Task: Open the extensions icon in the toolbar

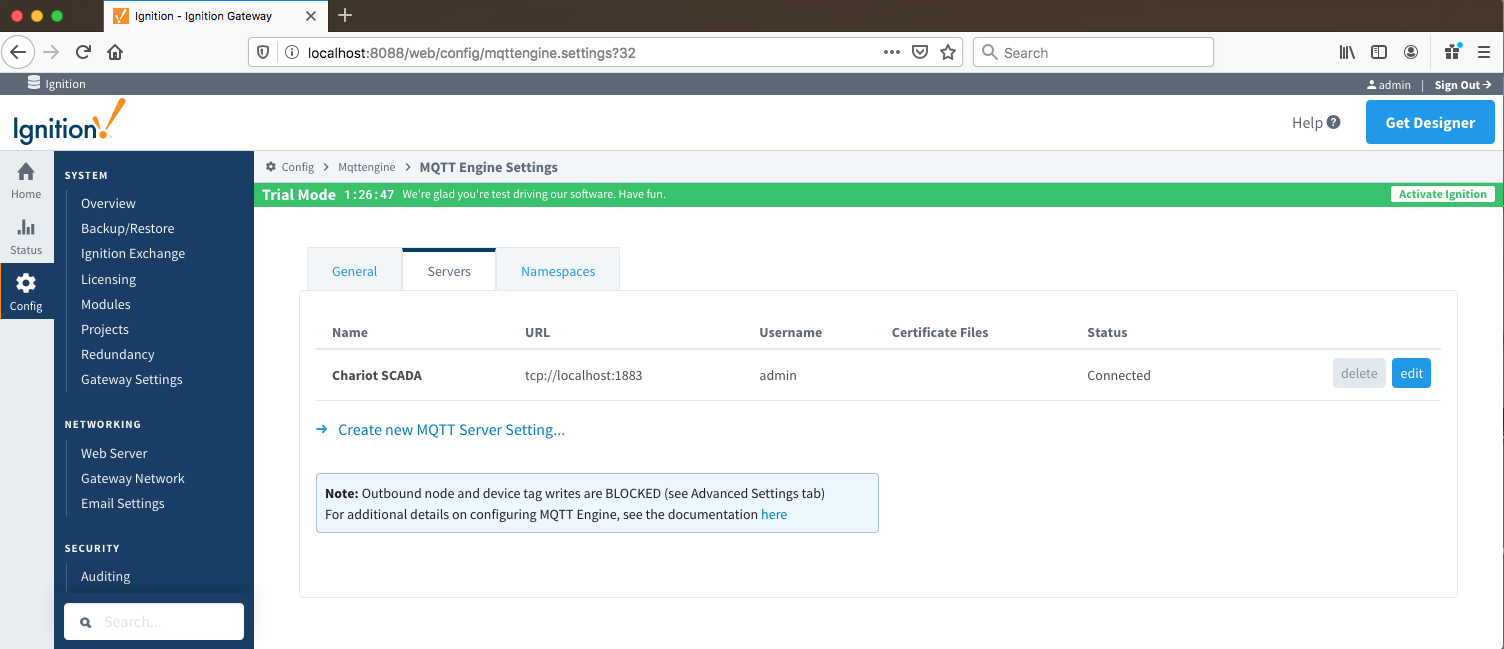Action: [1453, 52]
